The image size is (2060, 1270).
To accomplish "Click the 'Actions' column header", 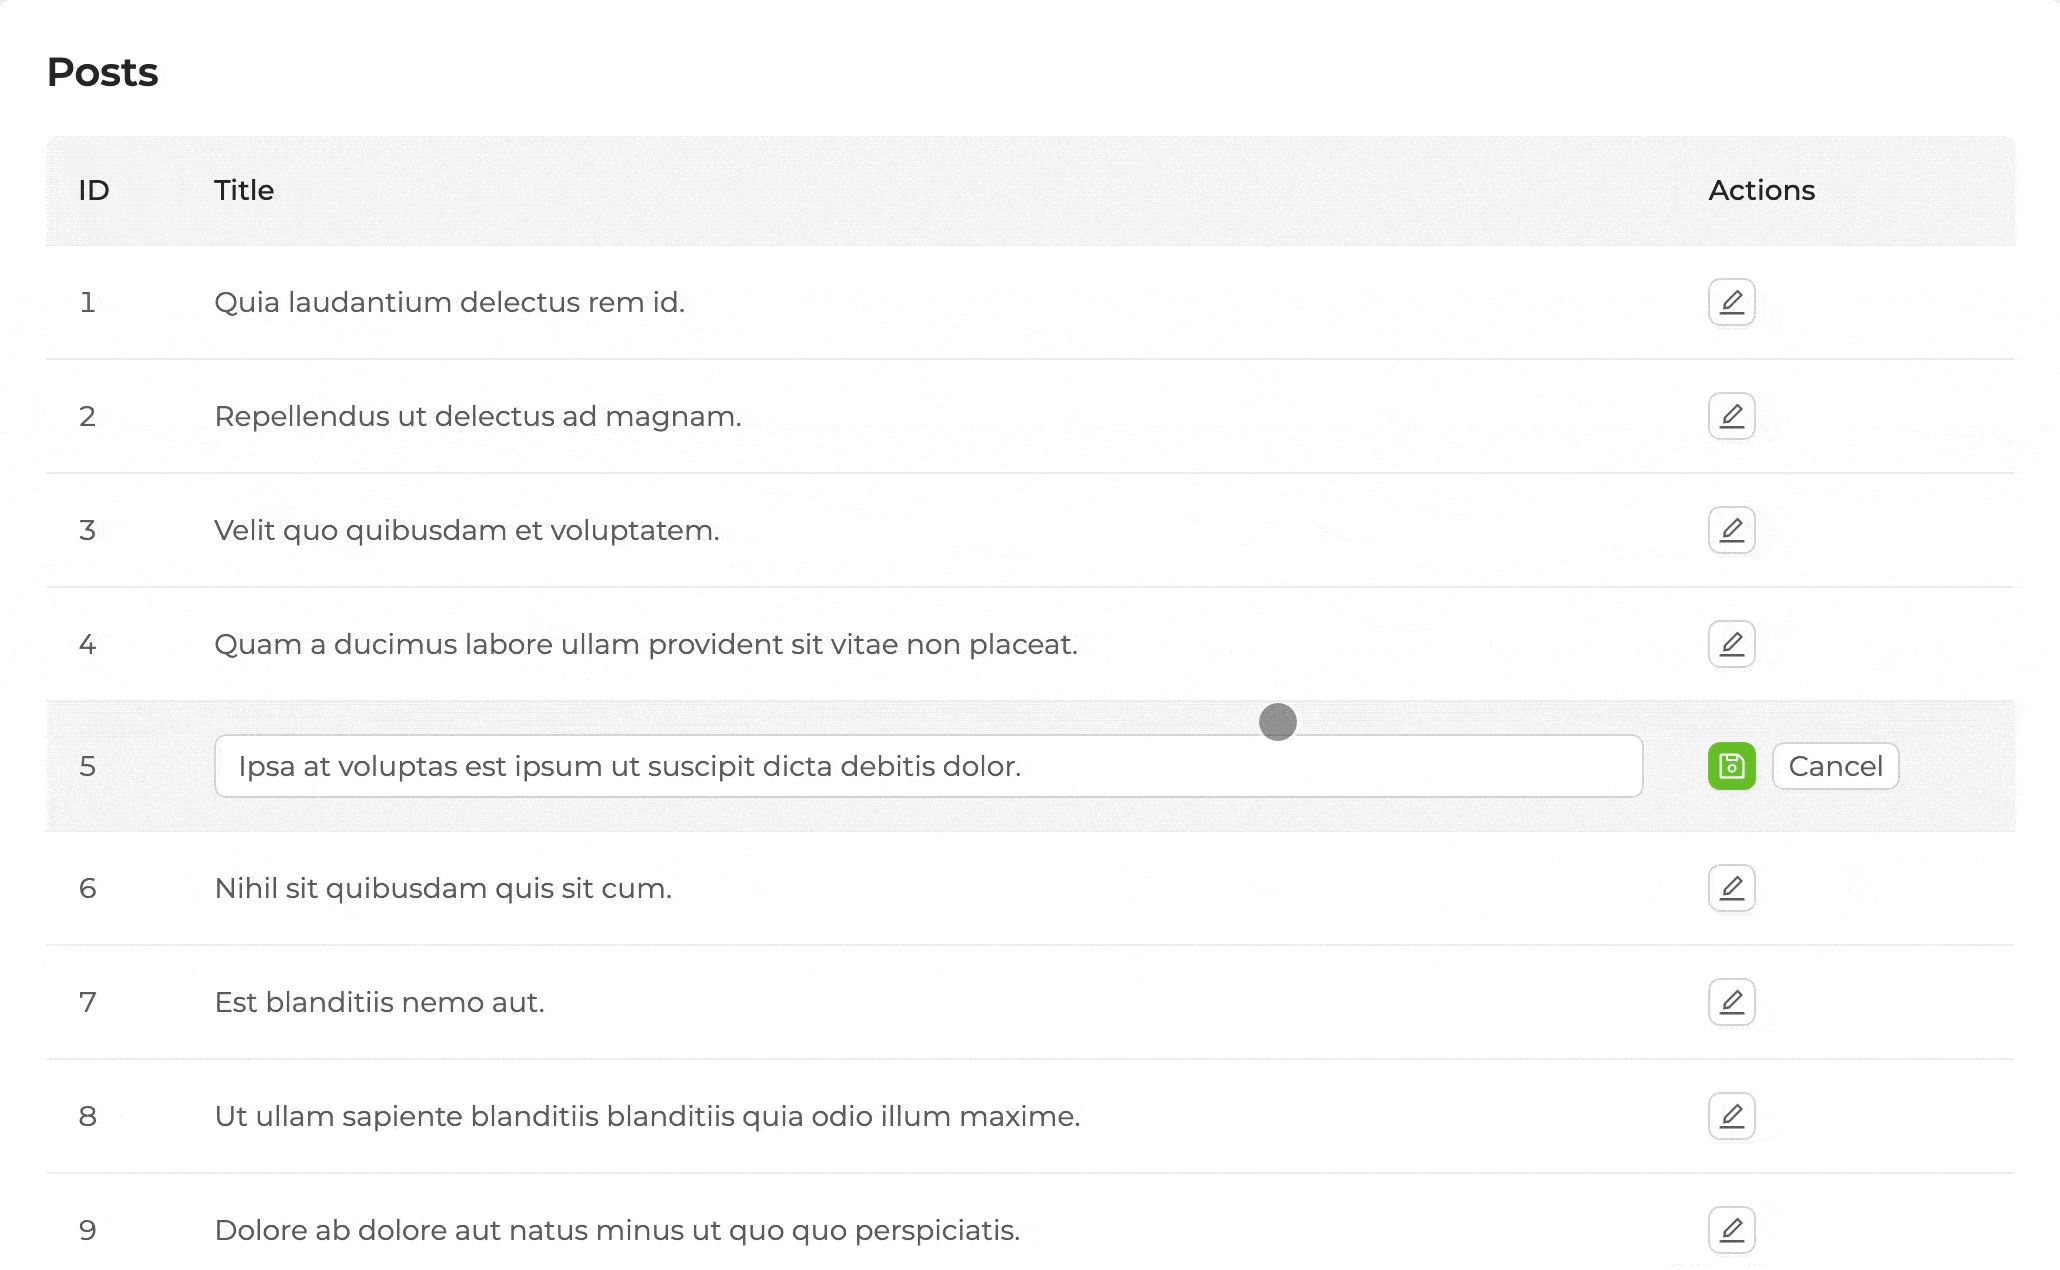I will pyautogui.click(x=1761, y=190).
